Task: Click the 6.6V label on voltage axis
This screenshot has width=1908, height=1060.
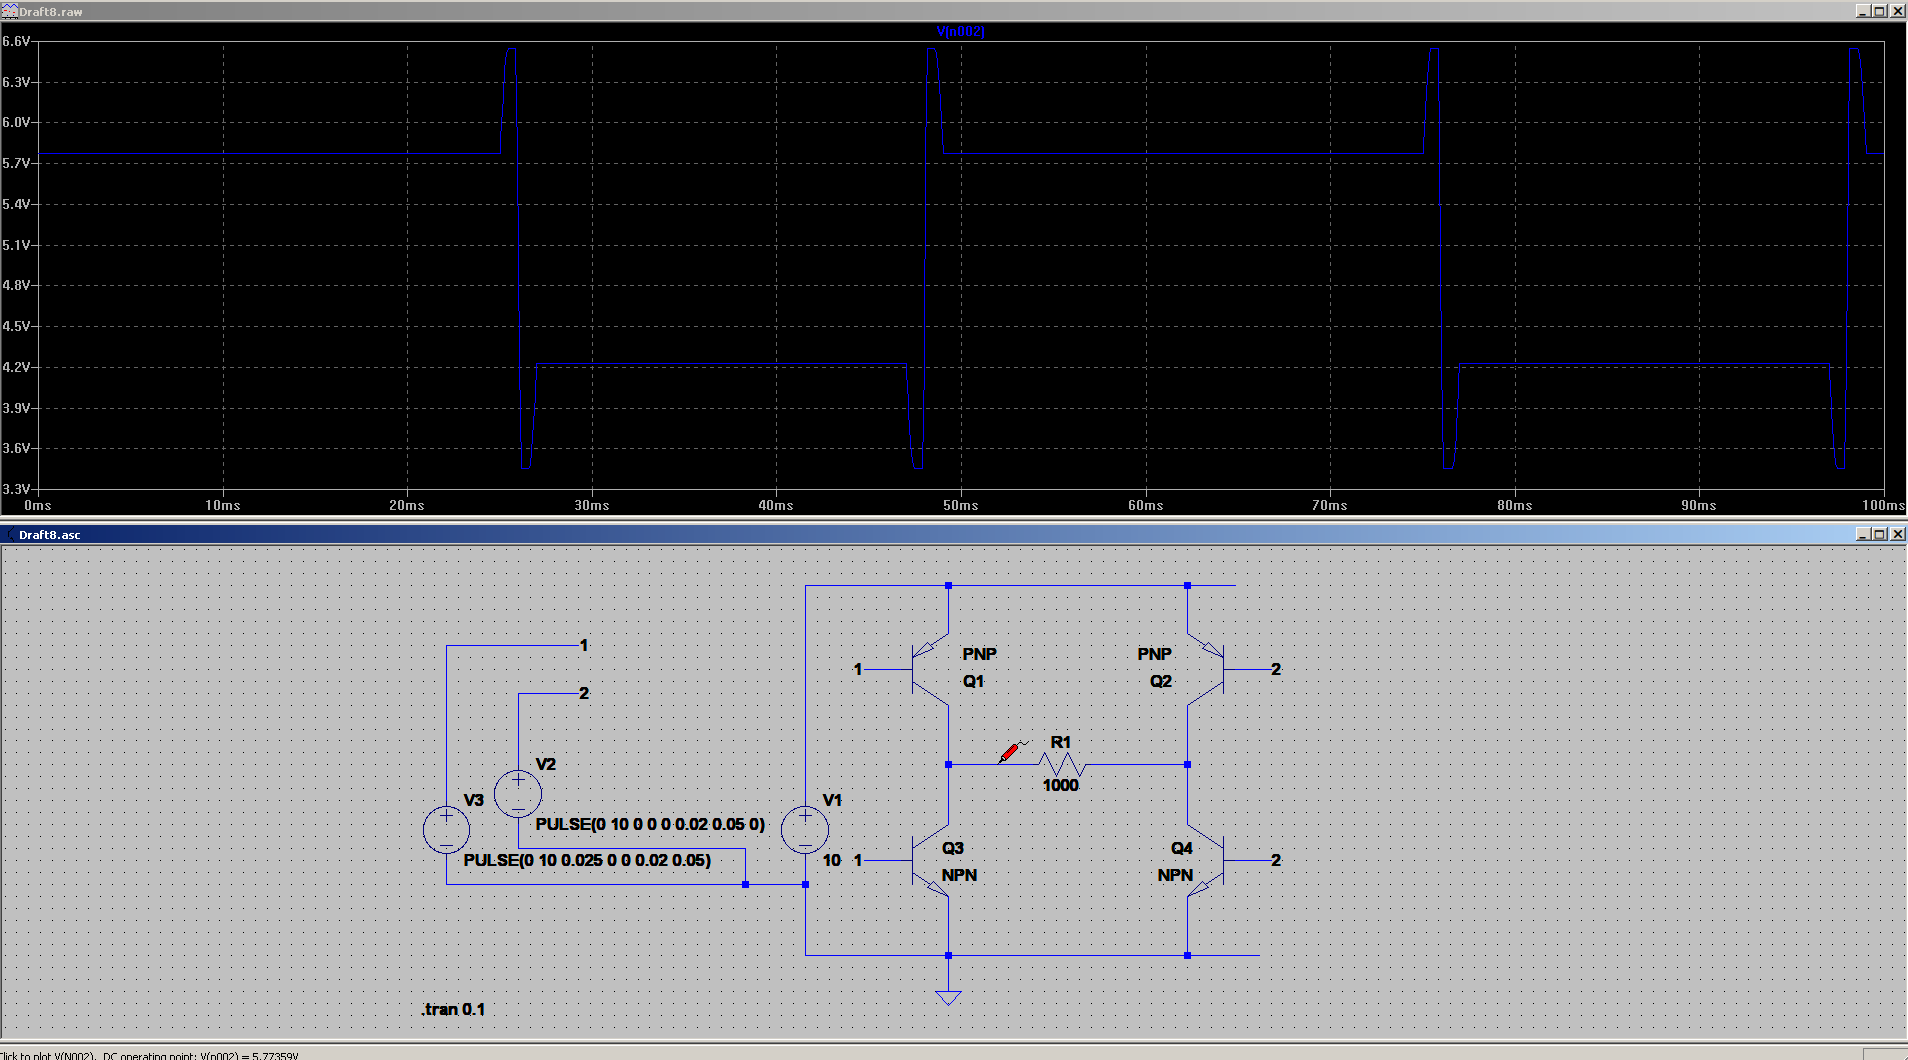Action: tap(16, 41)
